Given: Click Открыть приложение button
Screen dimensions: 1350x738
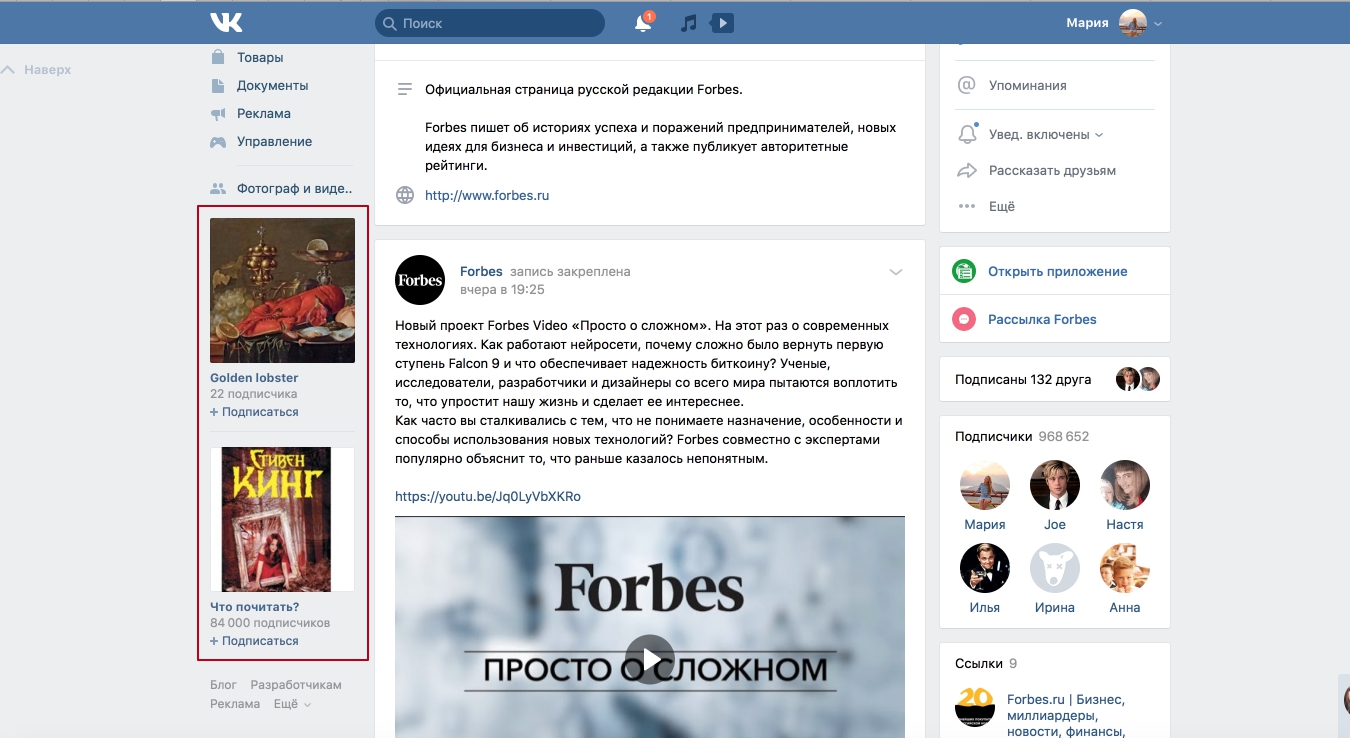Looking at the screenshot, I should click(1057, 271).
